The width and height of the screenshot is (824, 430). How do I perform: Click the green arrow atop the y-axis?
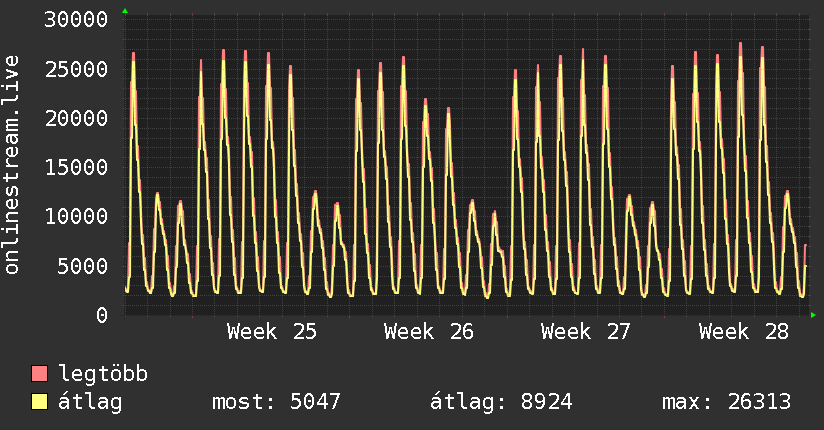(x=125, y=11)
